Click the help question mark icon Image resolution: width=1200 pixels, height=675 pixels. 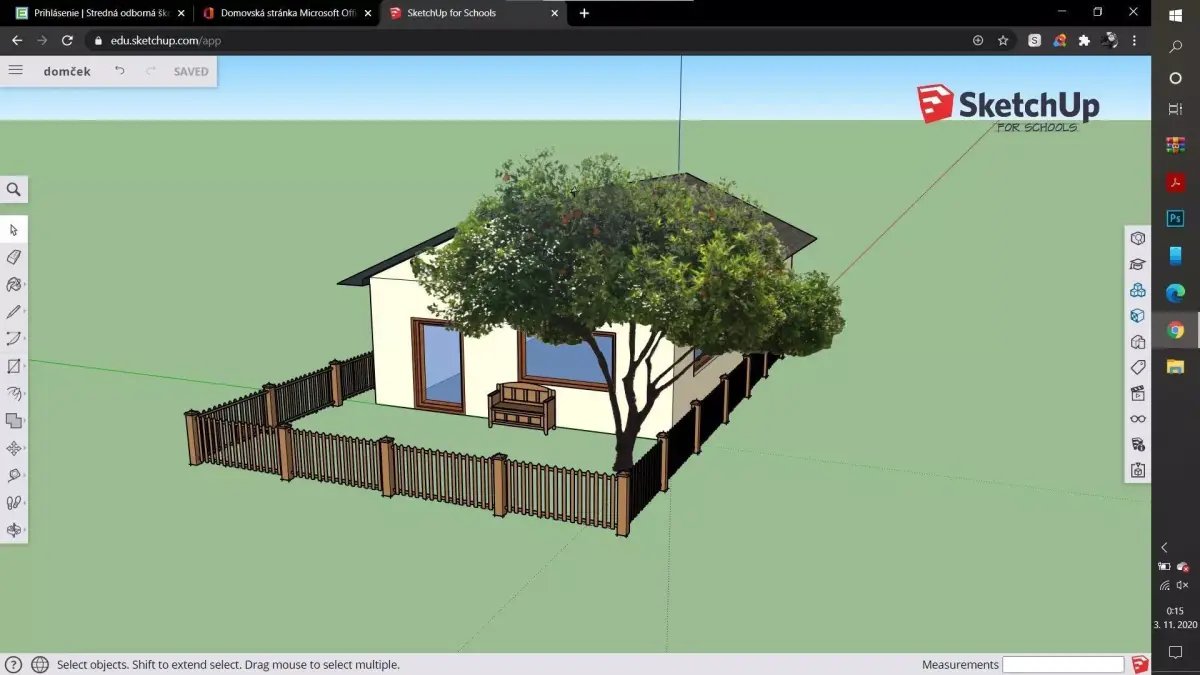(14, 664)
